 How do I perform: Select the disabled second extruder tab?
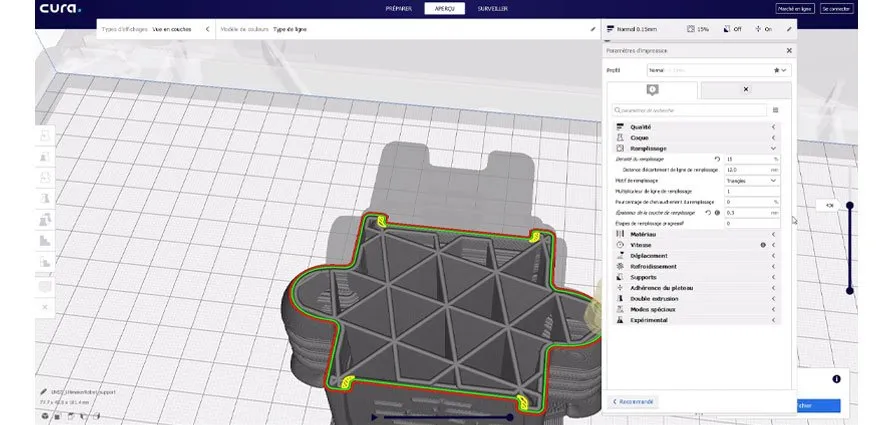pos(745,89)
